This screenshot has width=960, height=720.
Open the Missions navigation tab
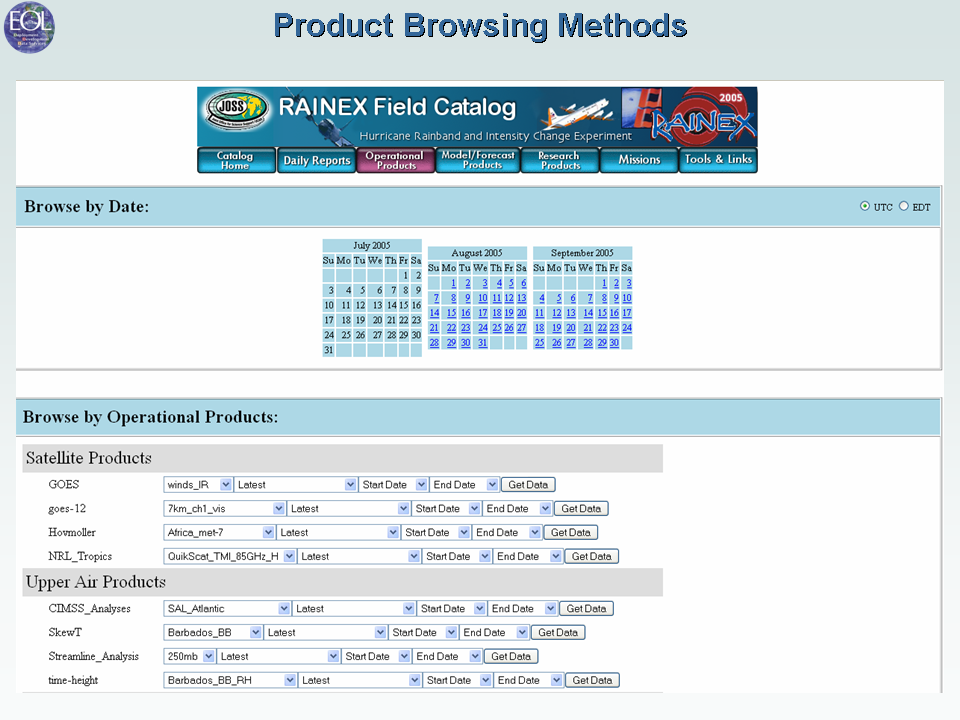639,160
